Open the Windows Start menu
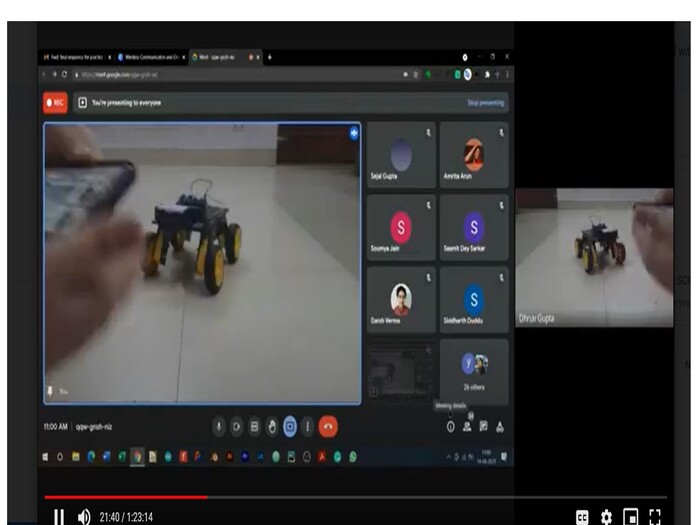 [x=46, y=457]
